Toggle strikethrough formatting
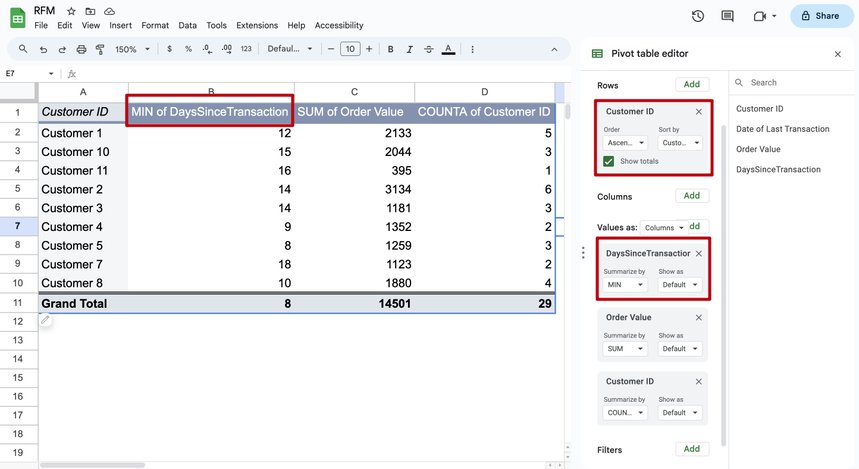The width and height of the screenshot is (859, 469). click(x=428, y=49)
